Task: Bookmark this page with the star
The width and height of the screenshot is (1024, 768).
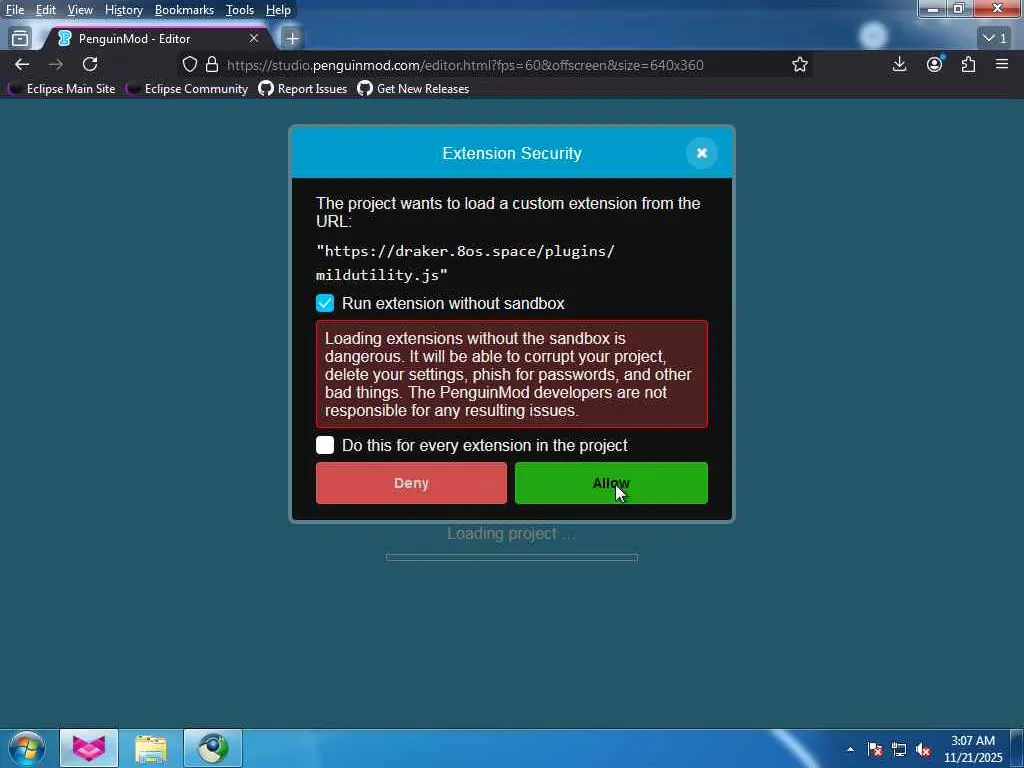Action: pos(800,65)
